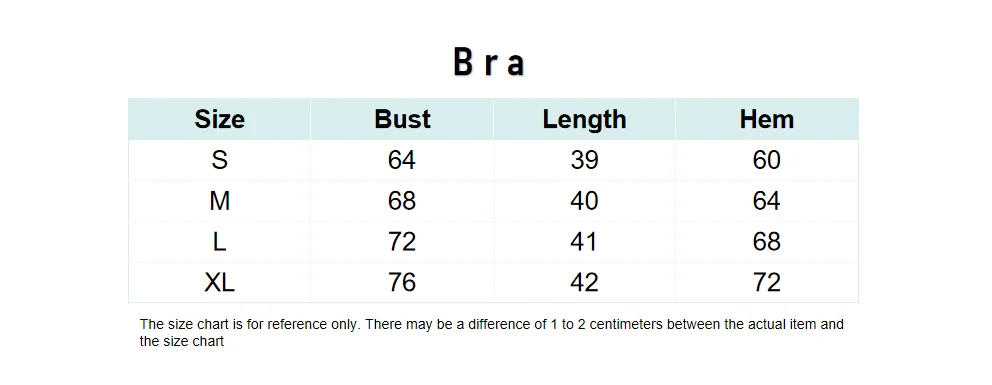
Task: Click the length value 42 for XL
Action: [x=585, y=283]
